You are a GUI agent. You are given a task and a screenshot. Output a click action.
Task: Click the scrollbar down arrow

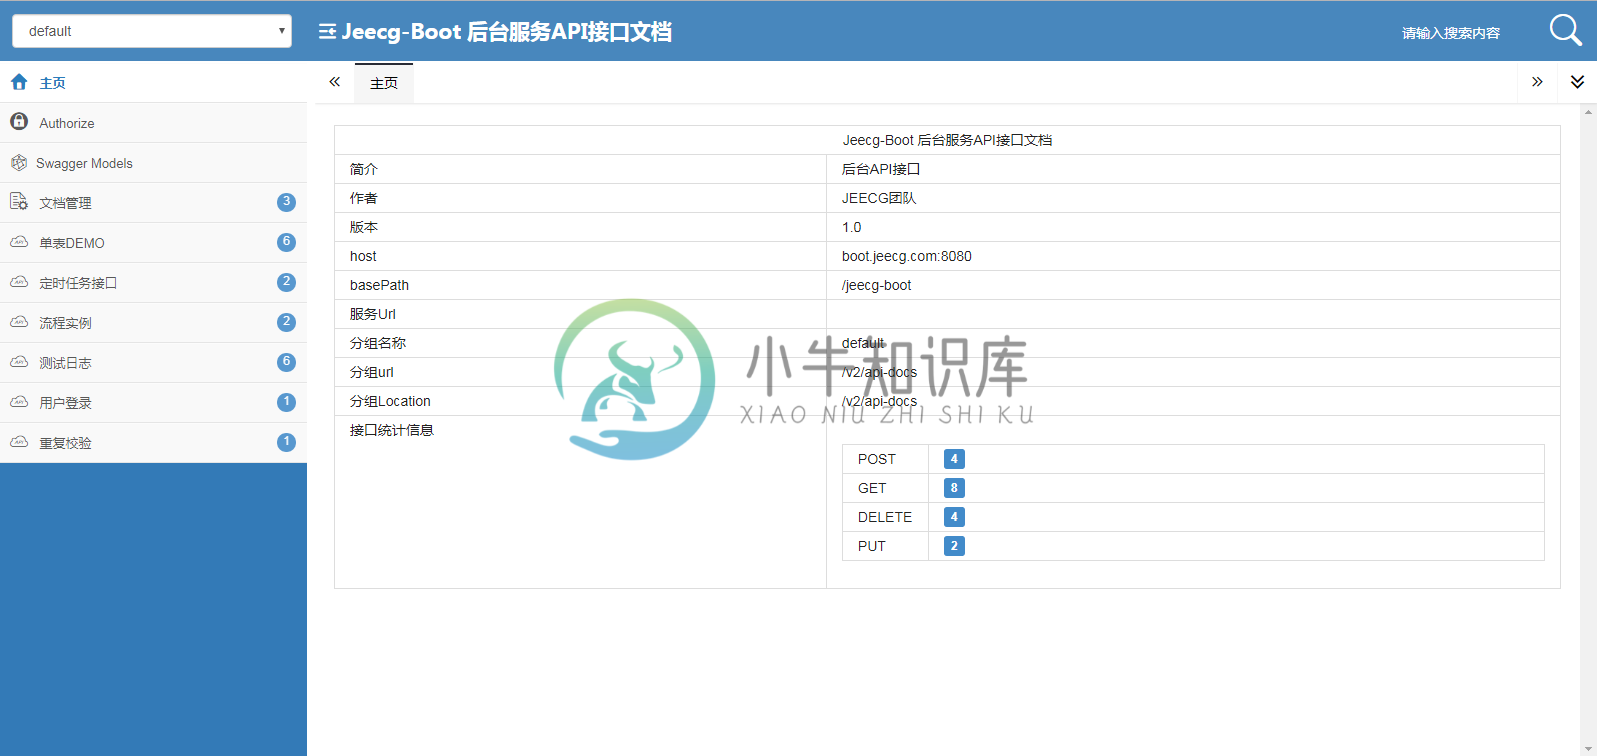pos(1589,748)
